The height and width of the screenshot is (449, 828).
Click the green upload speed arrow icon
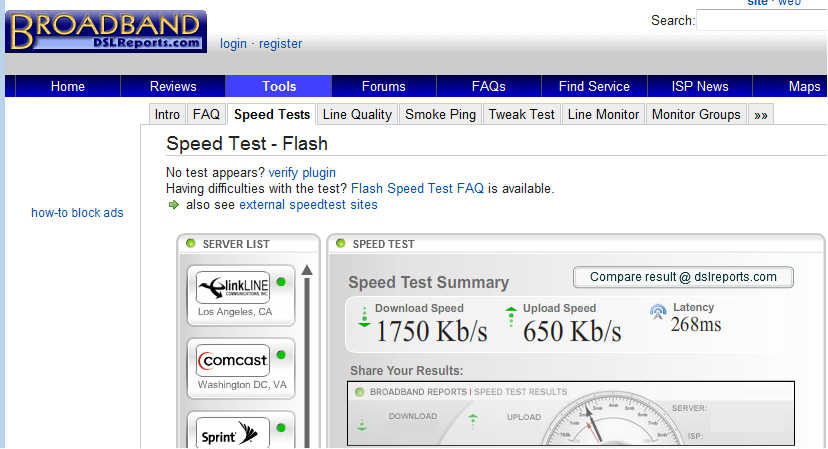(512, 317)
